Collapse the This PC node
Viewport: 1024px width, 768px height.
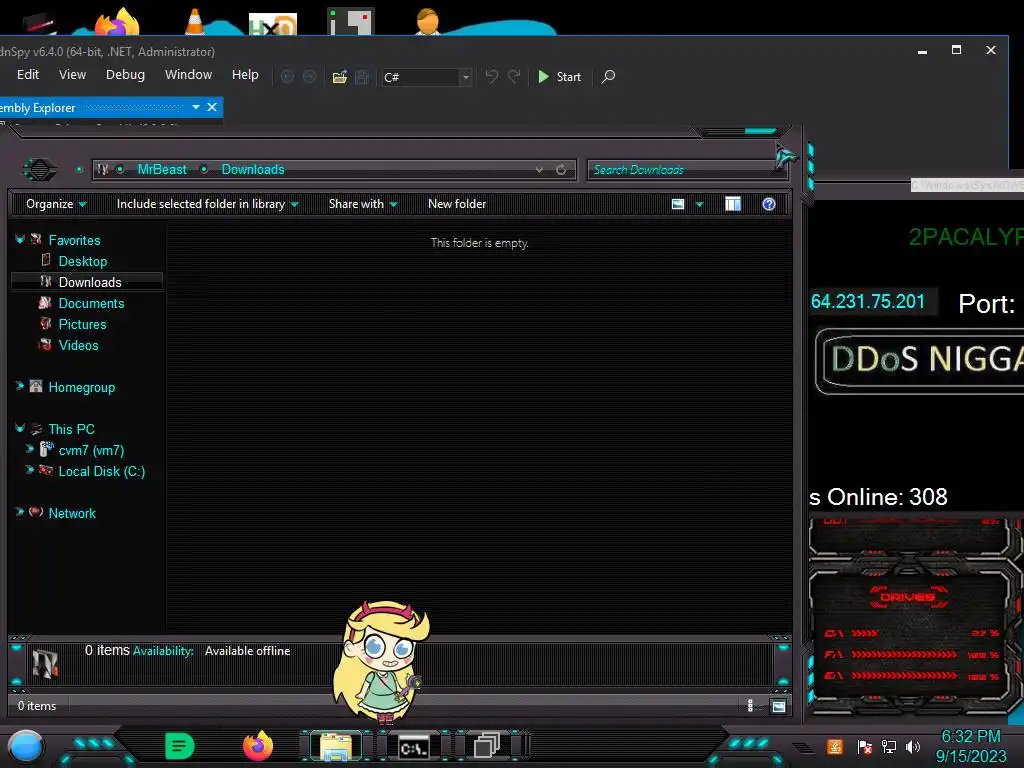click(x=20, y=428)
